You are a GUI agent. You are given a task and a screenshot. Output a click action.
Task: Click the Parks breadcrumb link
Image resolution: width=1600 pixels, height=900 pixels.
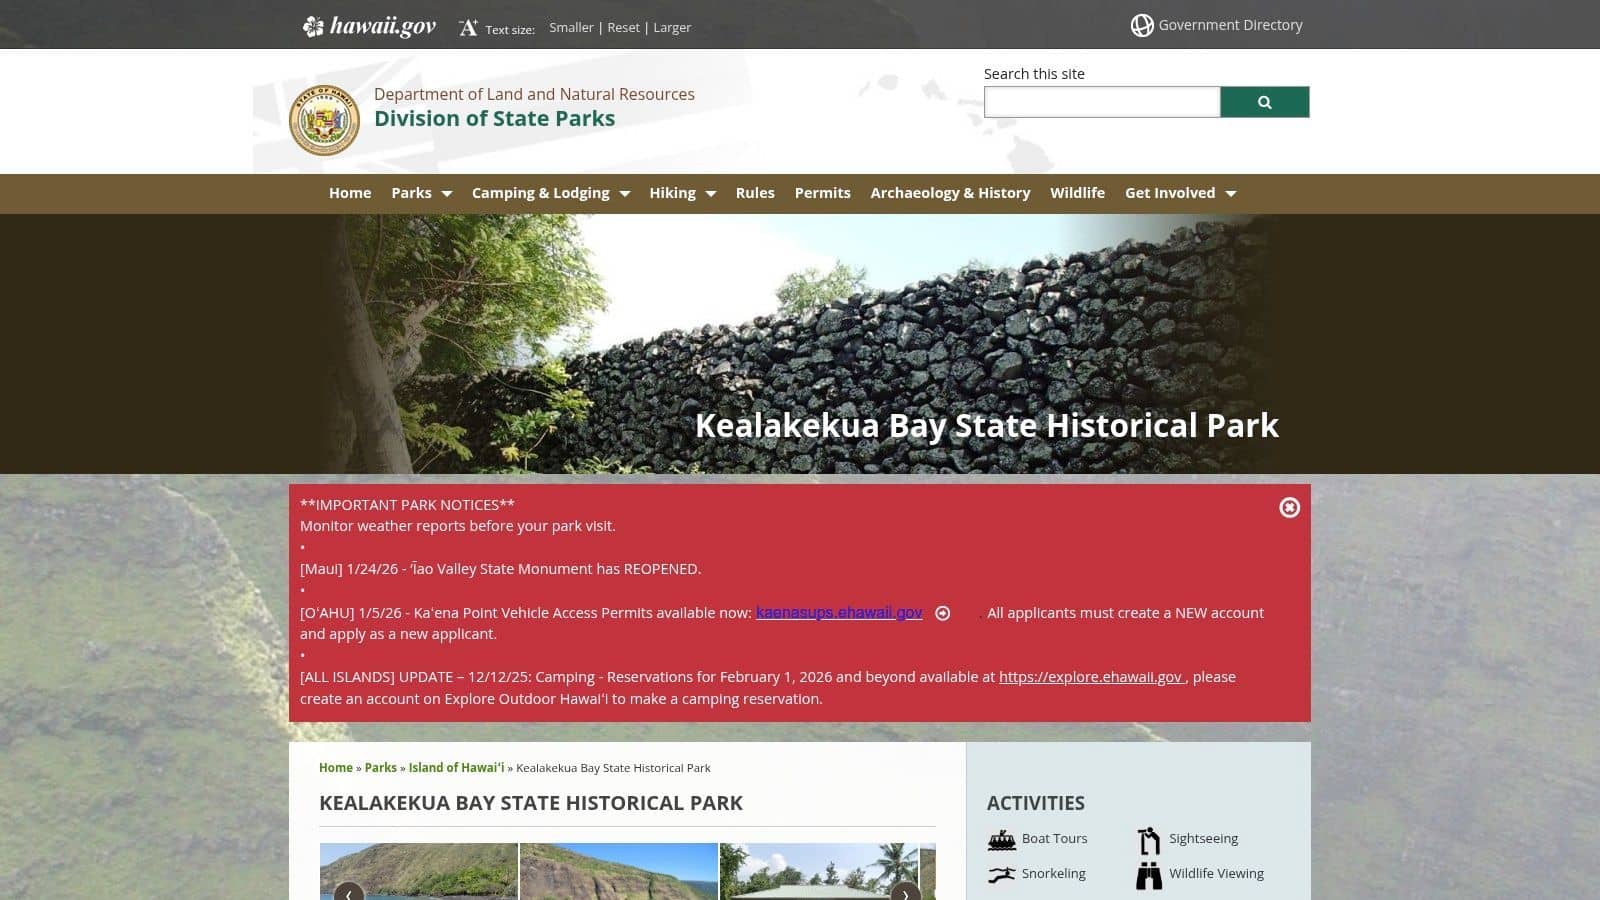pyautogui.click(x=380, y=768)
